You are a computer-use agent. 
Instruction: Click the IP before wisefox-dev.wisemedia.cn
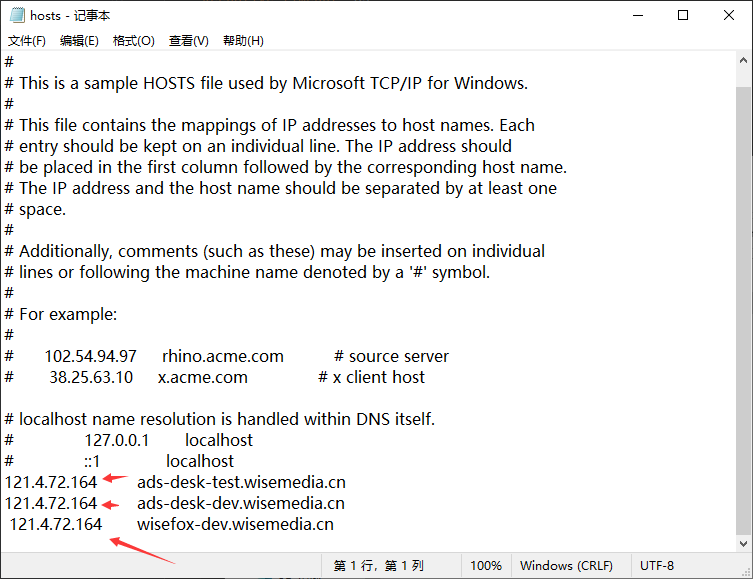point(56,524)
